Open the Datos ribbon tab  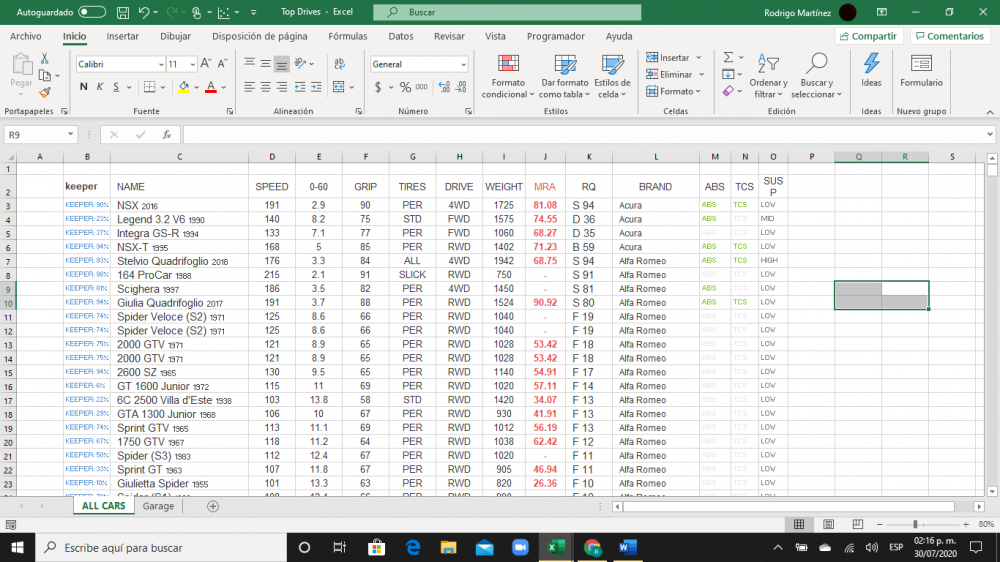tap(401, 36)
